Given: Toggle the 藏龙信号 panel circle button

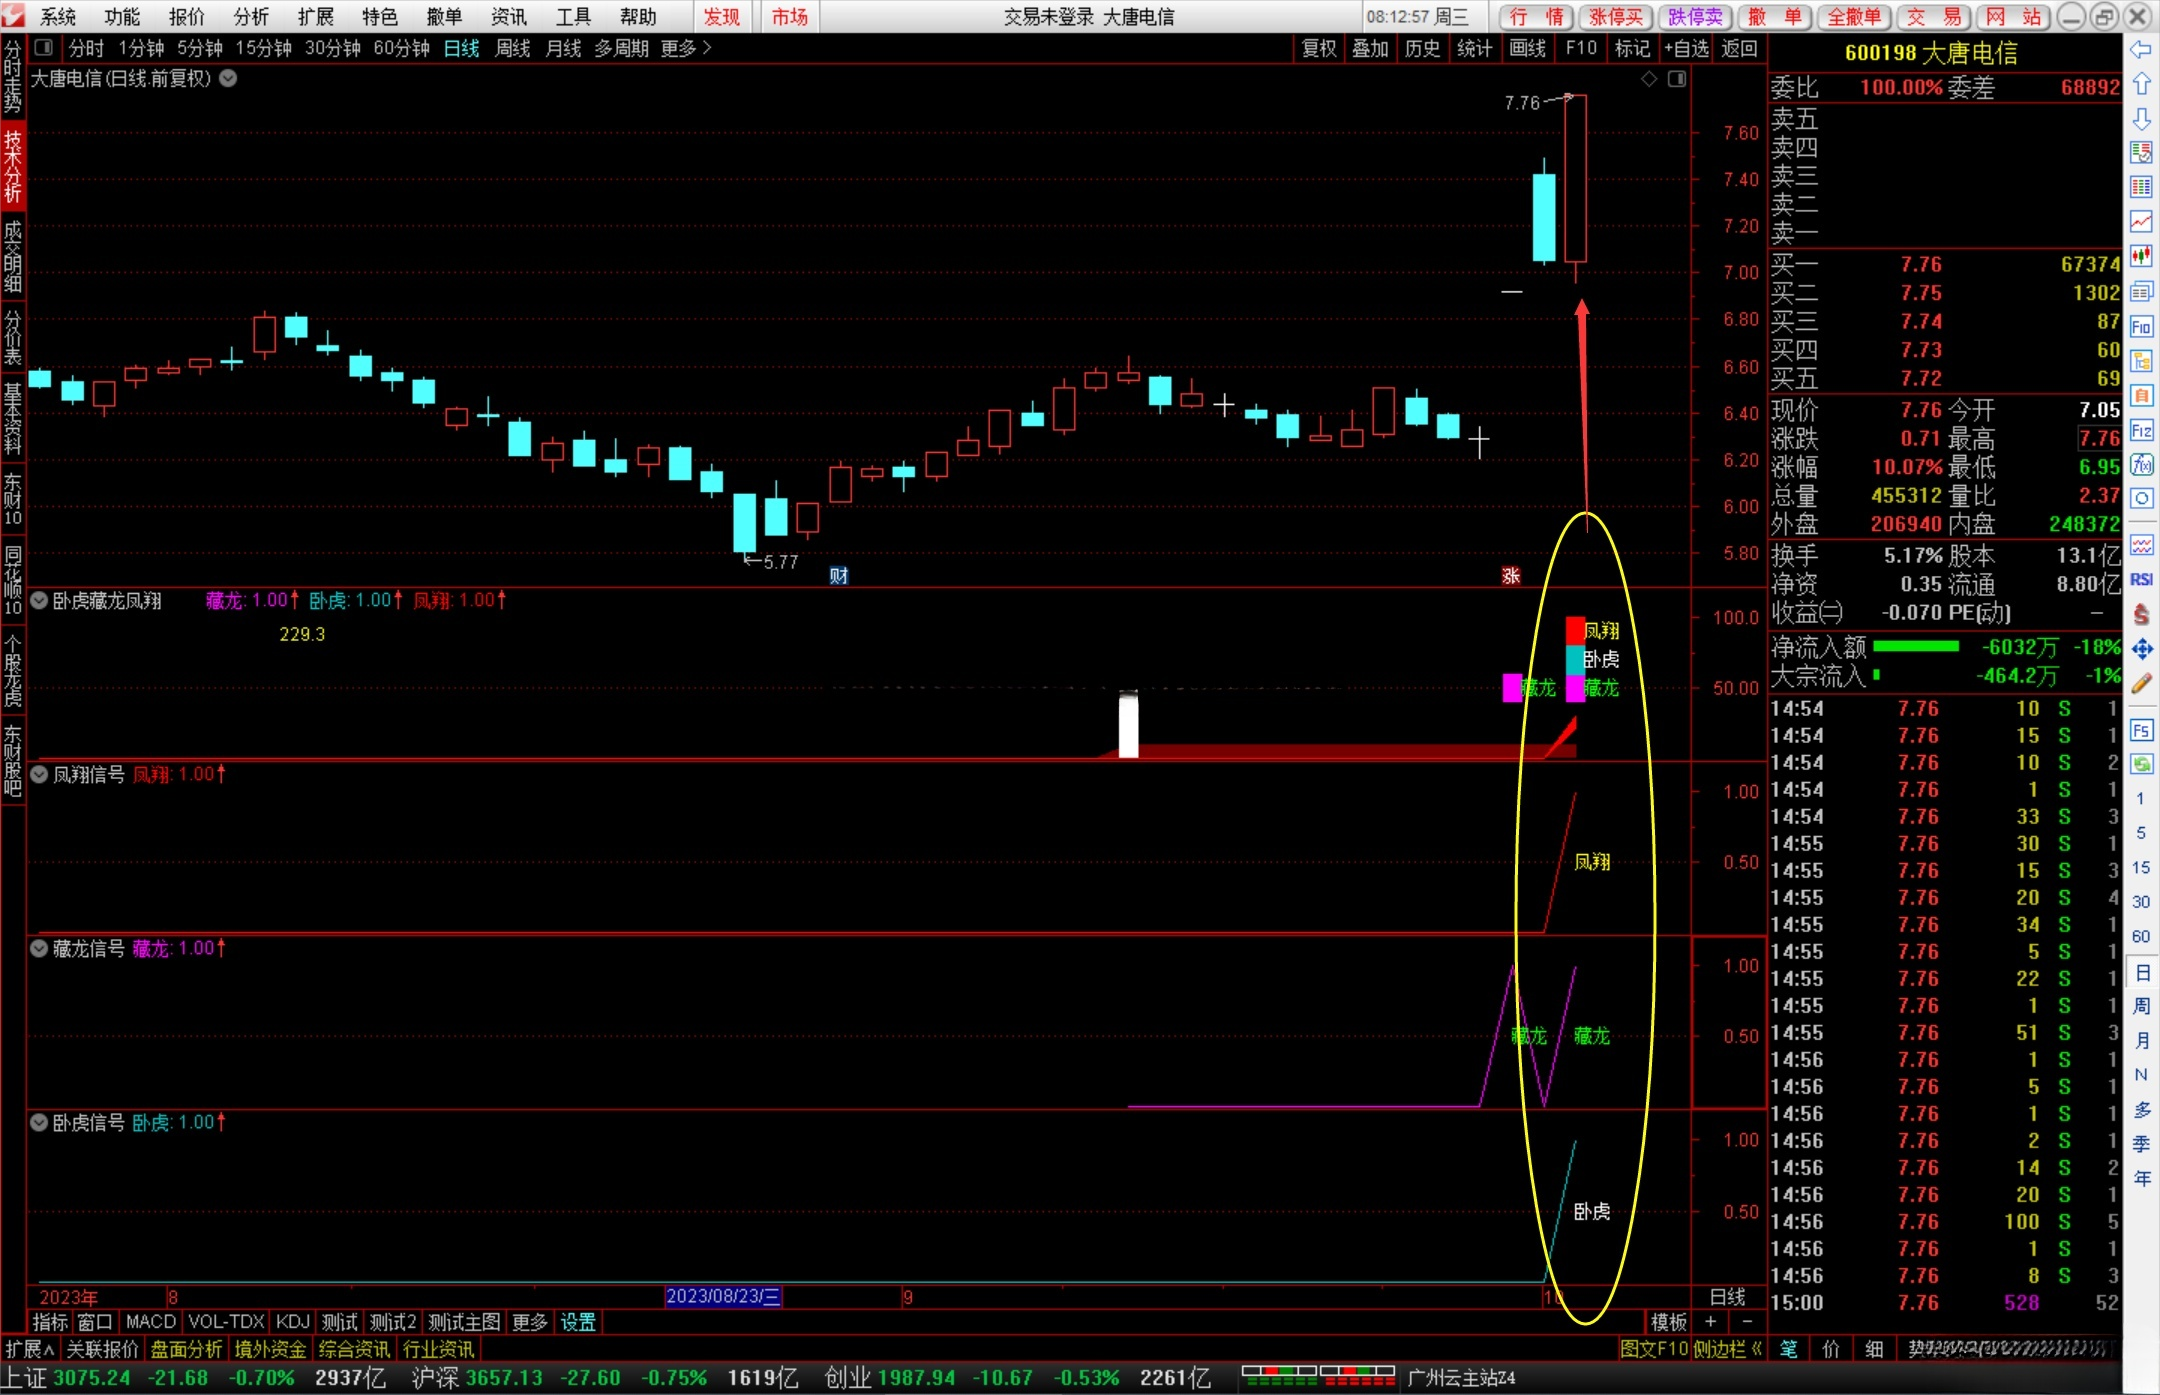Looking at the screenshot, I should (39, 949).
